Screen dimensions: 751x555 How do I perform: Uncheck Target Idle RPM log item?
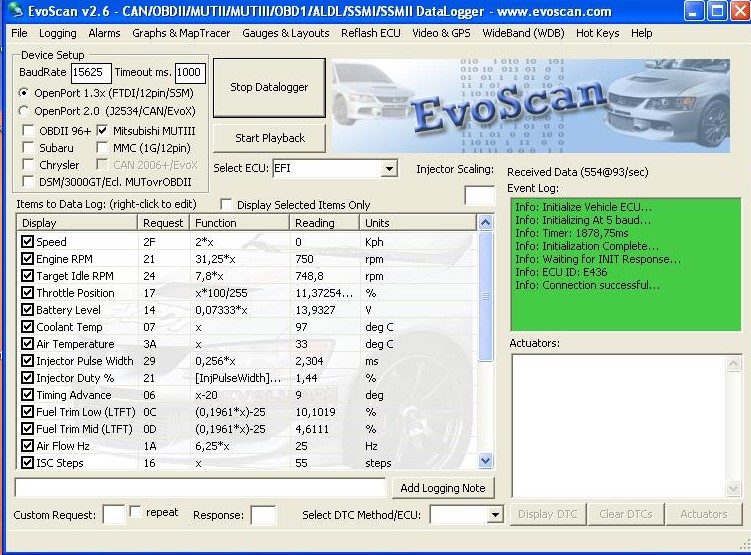pos(27,275)
